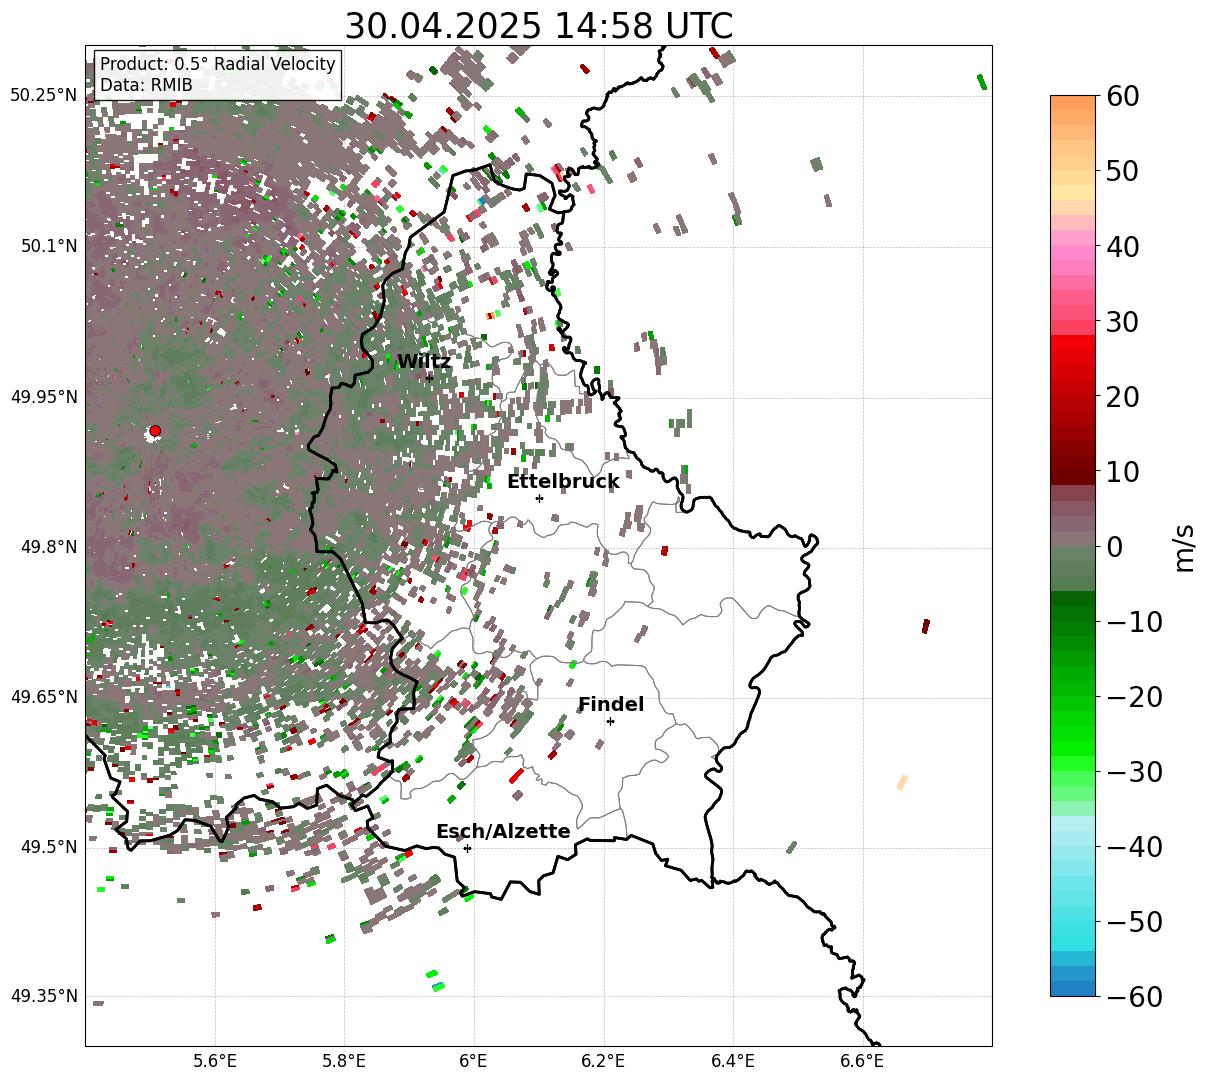Click the 5.8°E longitude tick label

click(345, 1061)
